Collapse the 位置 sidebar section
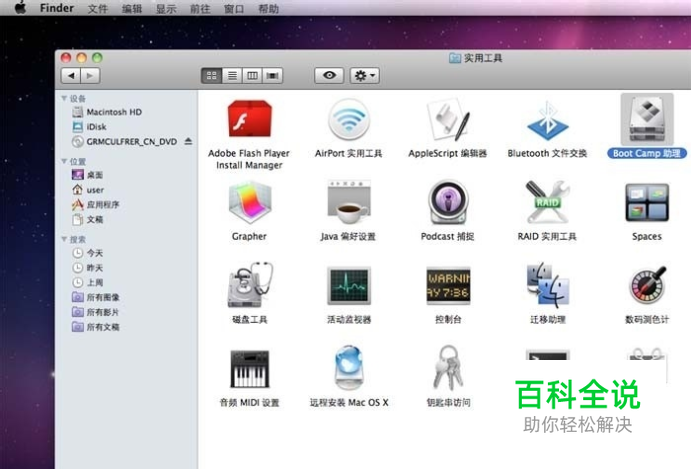 [64, 161]
